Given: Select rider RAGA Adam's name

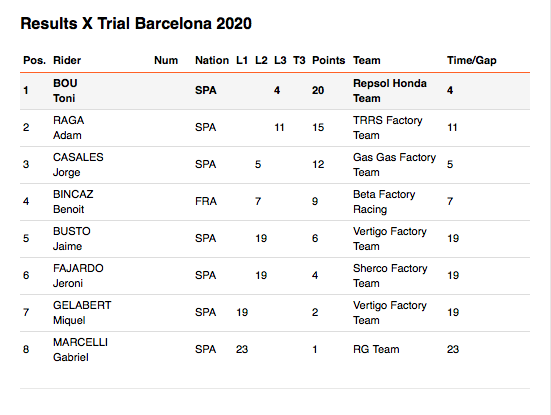Looking at the screenshot, I should [x=69, y=128].
